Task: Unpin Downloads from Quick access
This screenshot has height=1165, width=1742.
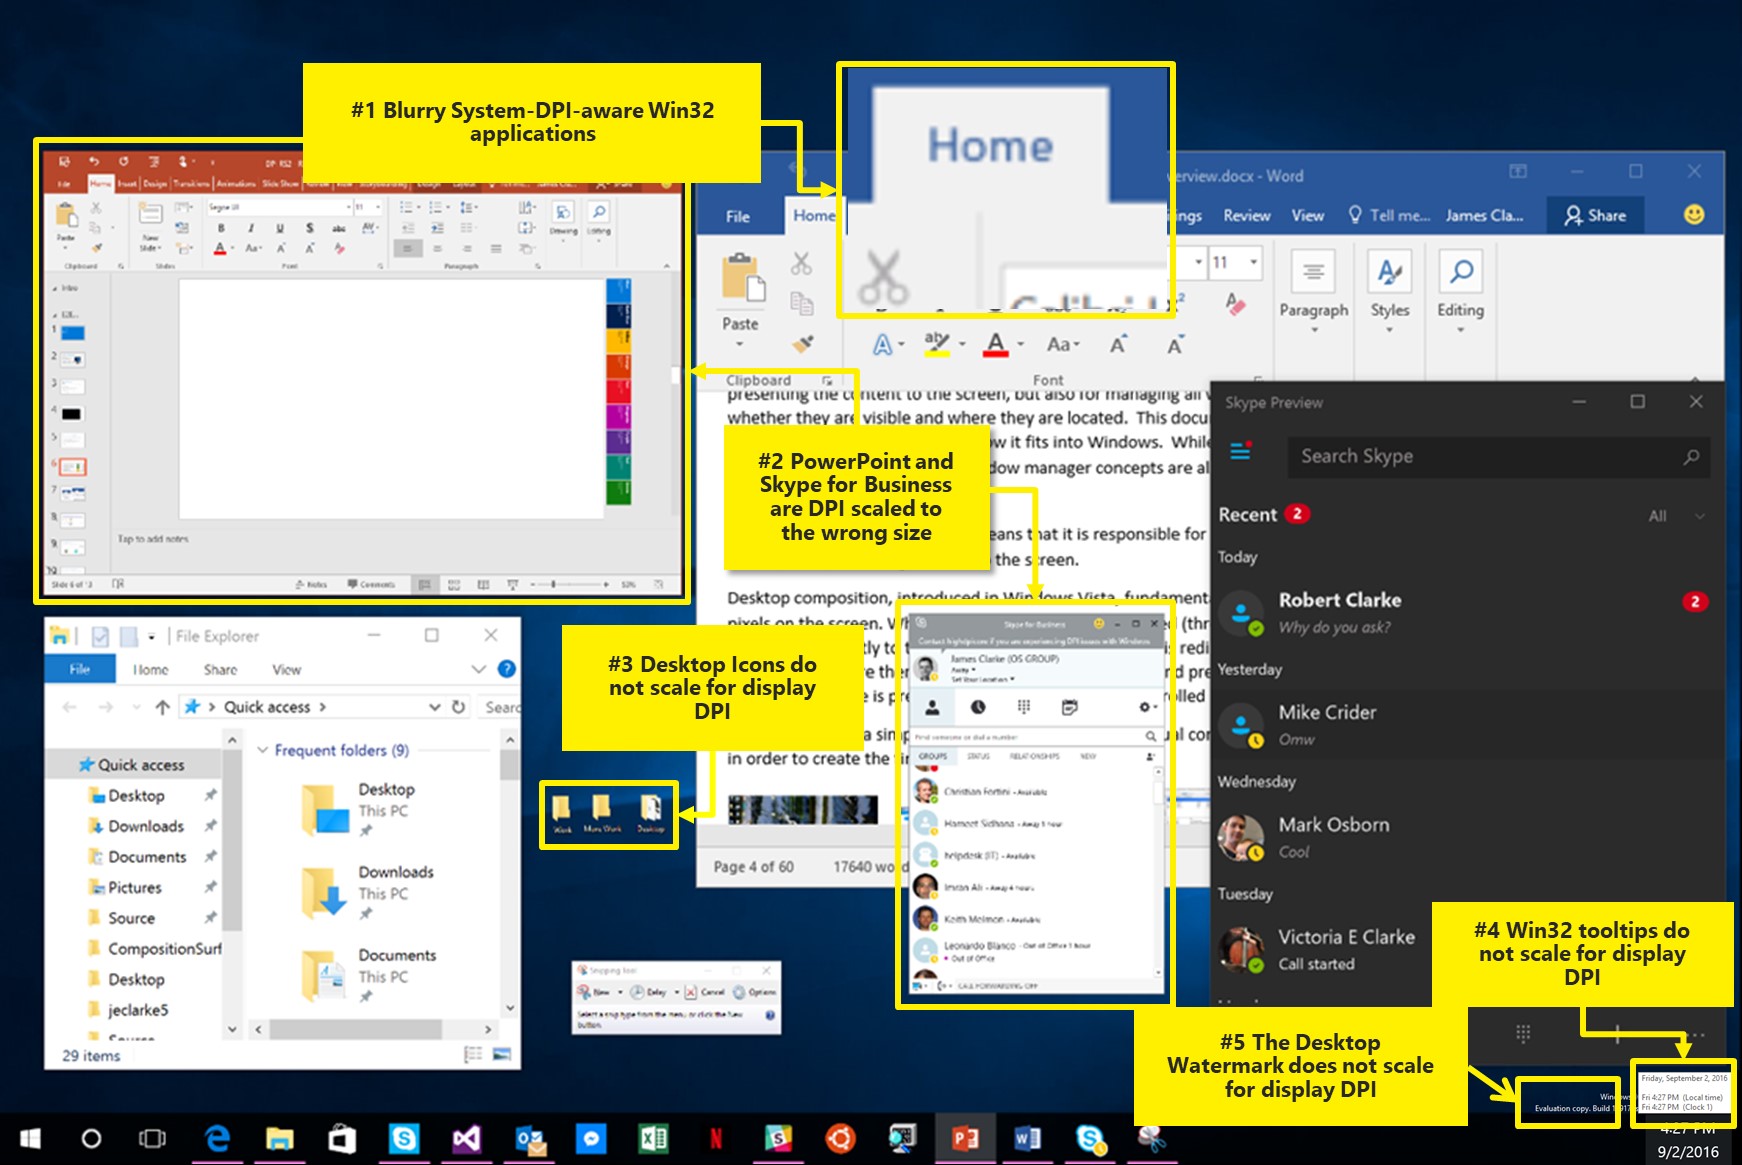Action: pyautogui.click(x=209, y=826)
